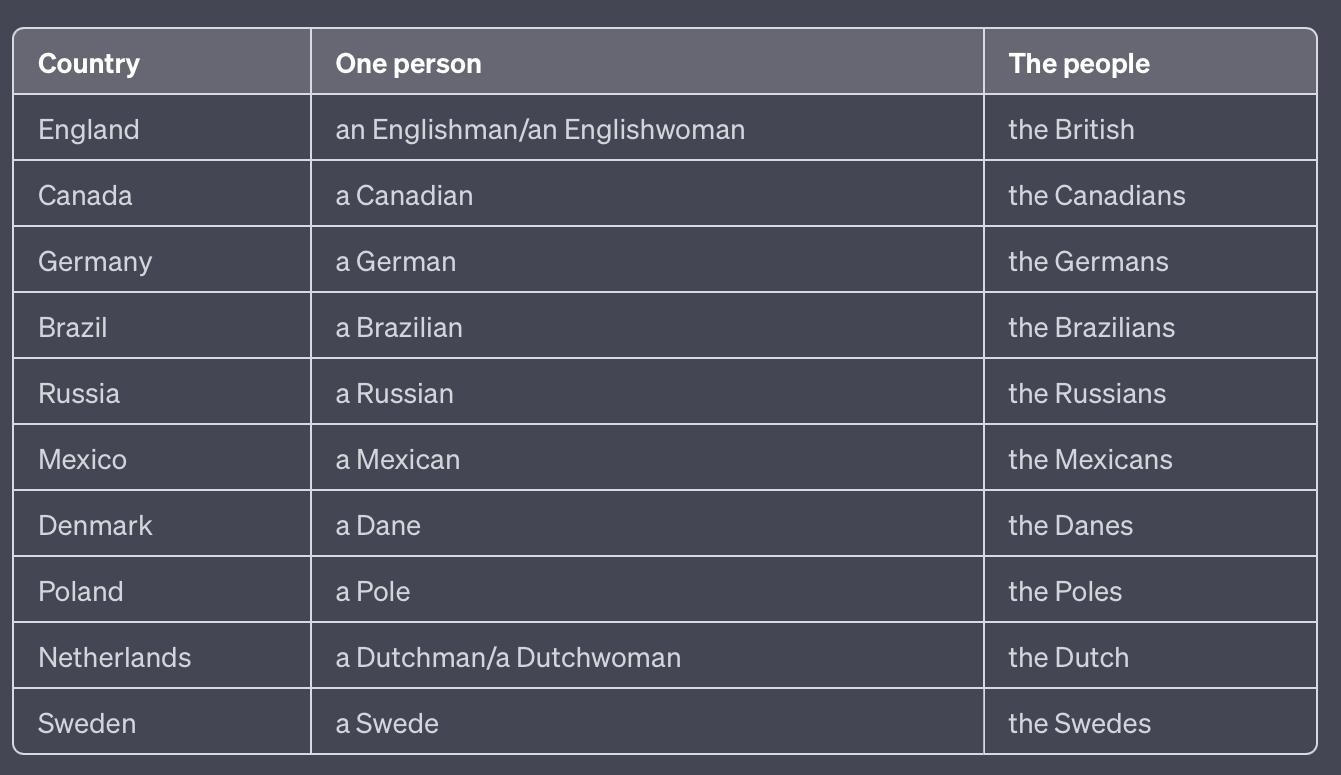Select the a German cell
Screen dimensions: 1341x775
647,260
